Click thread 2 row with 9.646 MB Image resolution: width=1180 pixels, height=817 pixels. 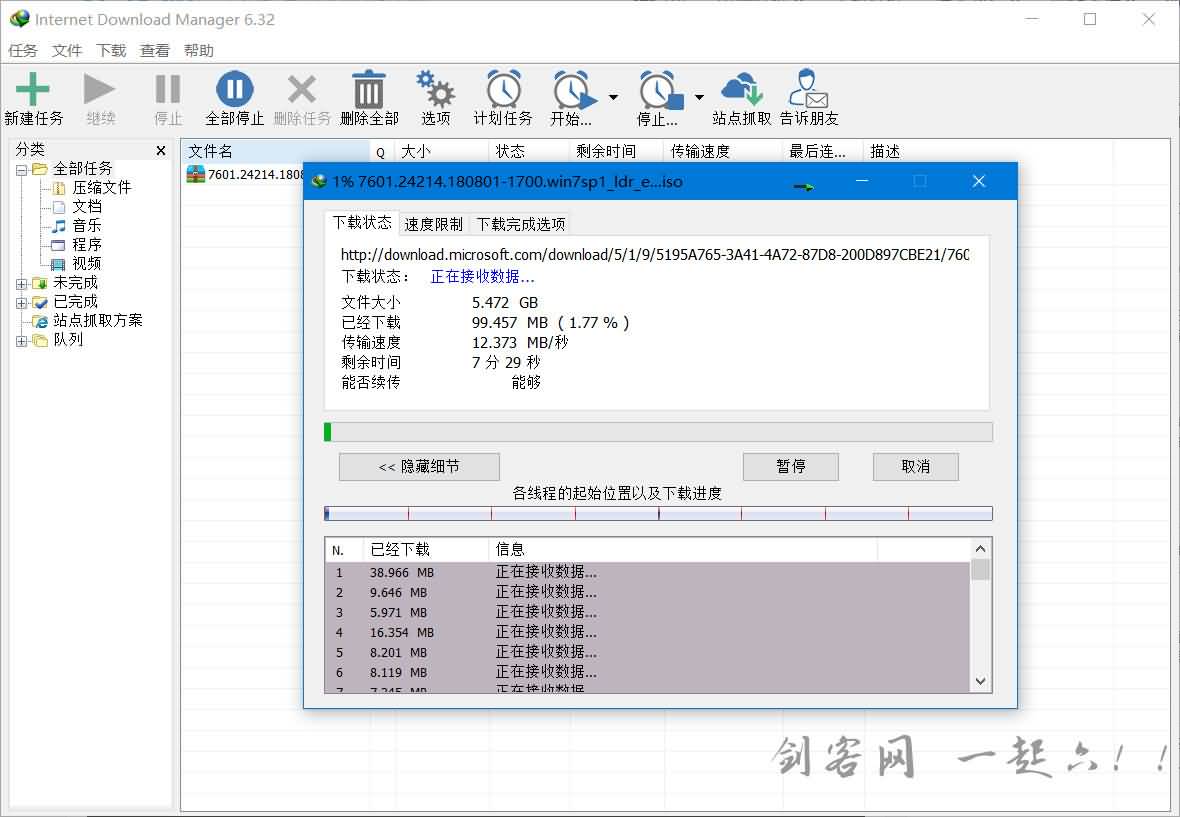pyautogui.click(x=648, y=592)
